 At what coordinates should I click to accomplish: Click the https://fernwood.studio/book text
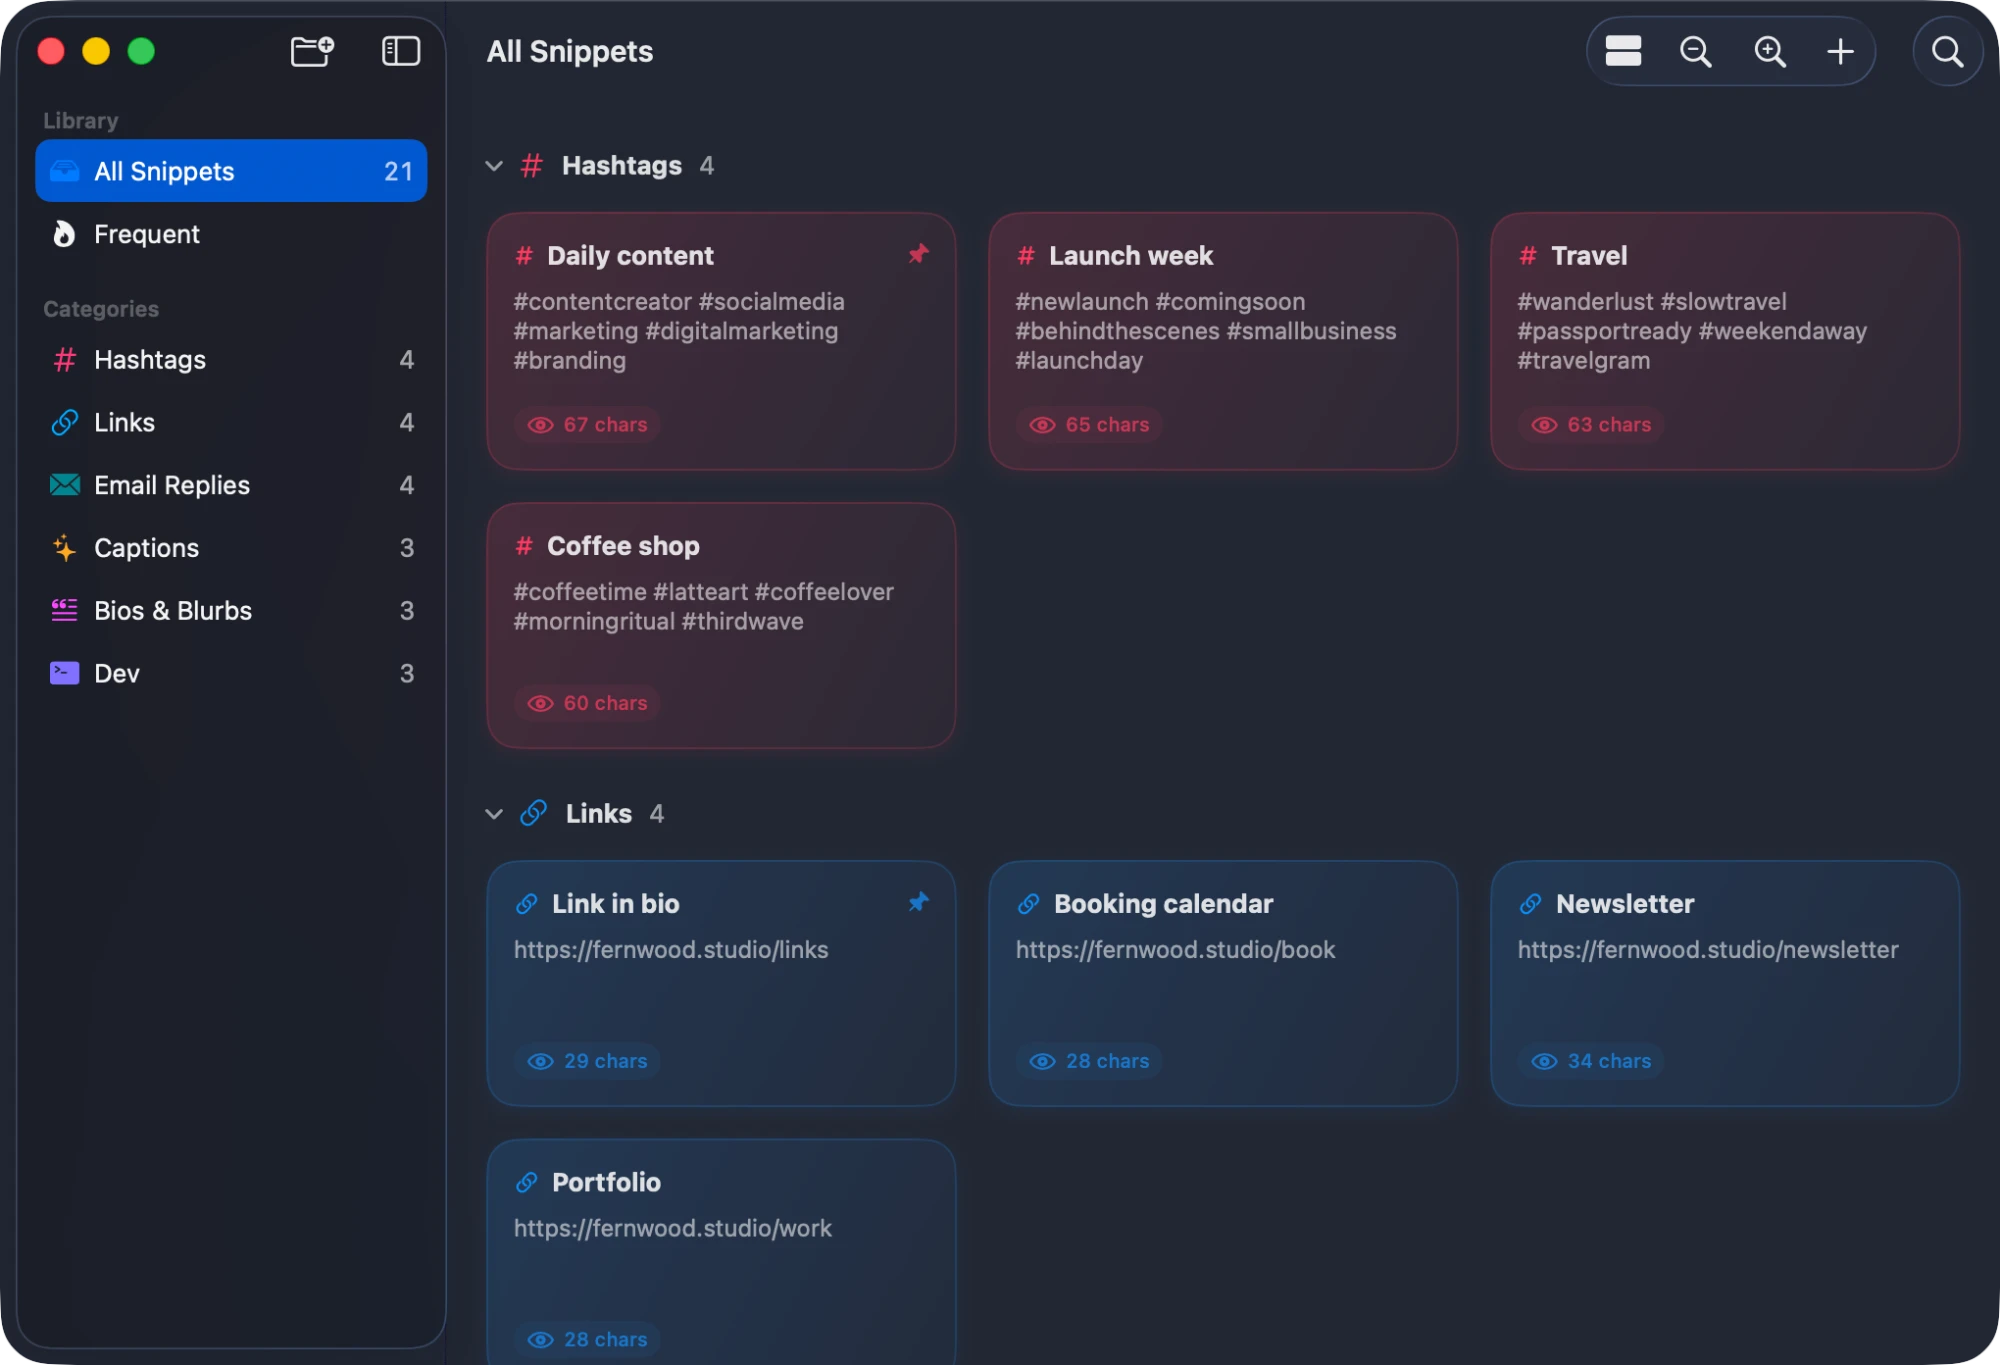1175,950
